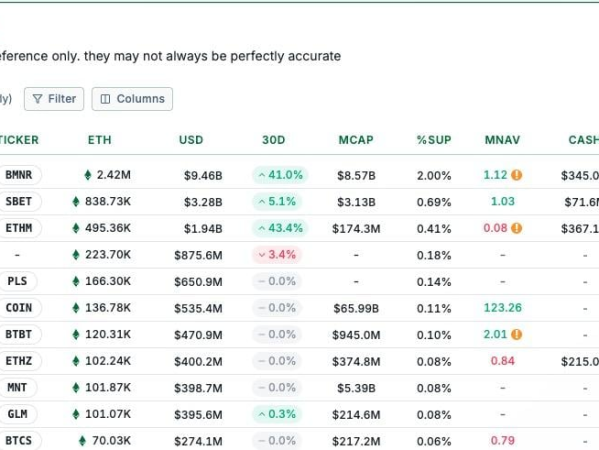Click the Ethereum icon beside 223.70K

(76, 255)
